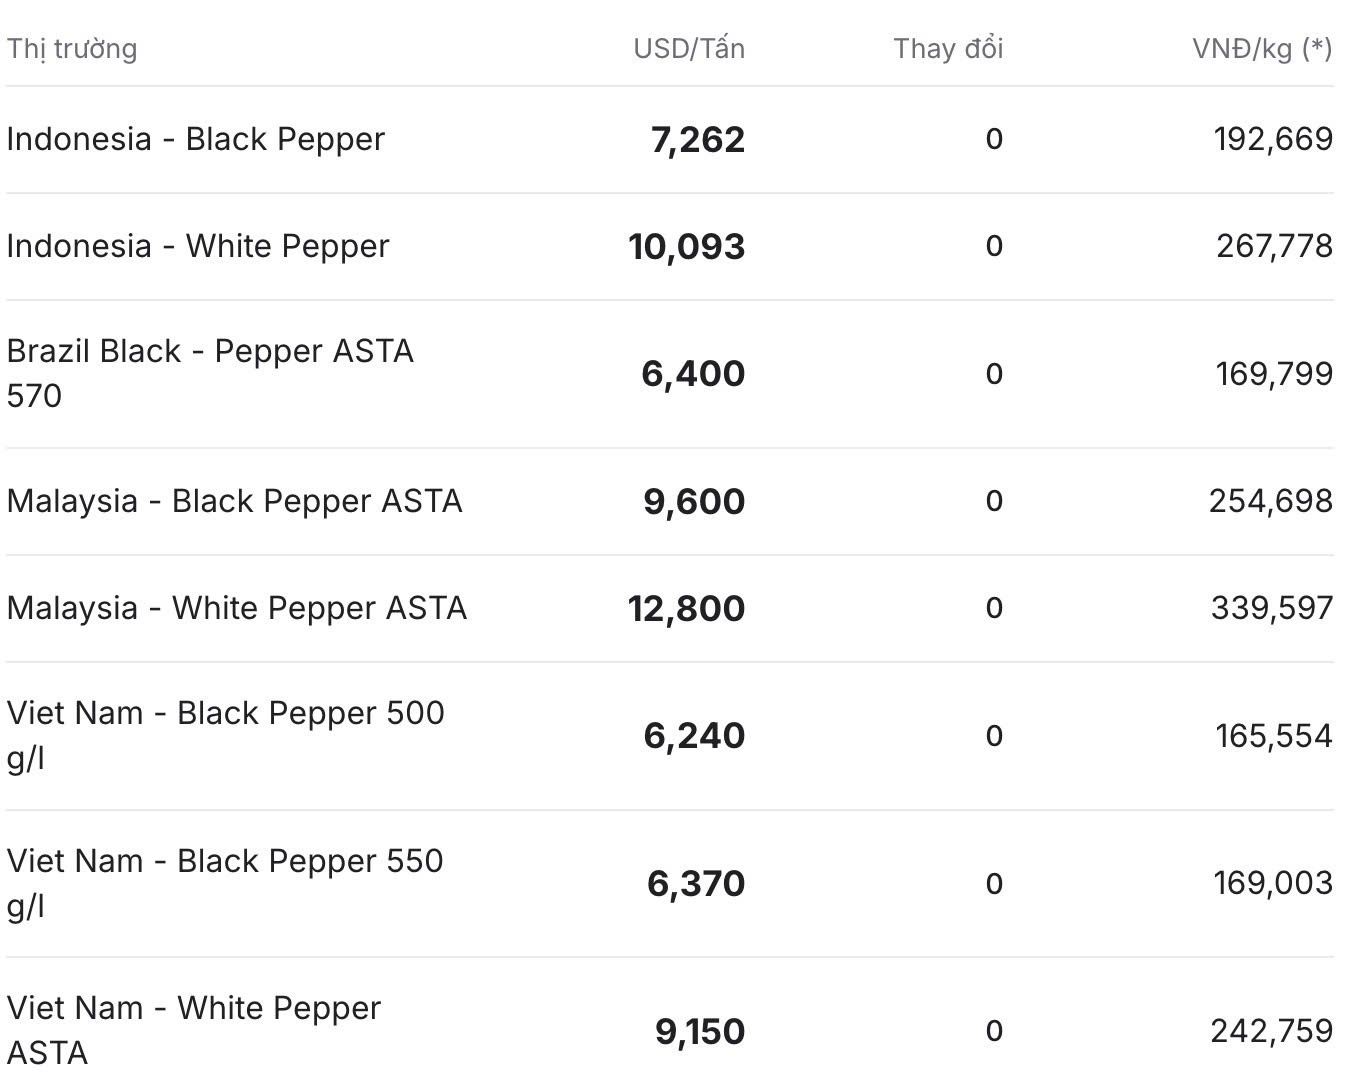Click the 9,150 Vietnam white pepper price
Image resolution: width=1346 pixels, height=1076 pixels.
[700, 1032]
